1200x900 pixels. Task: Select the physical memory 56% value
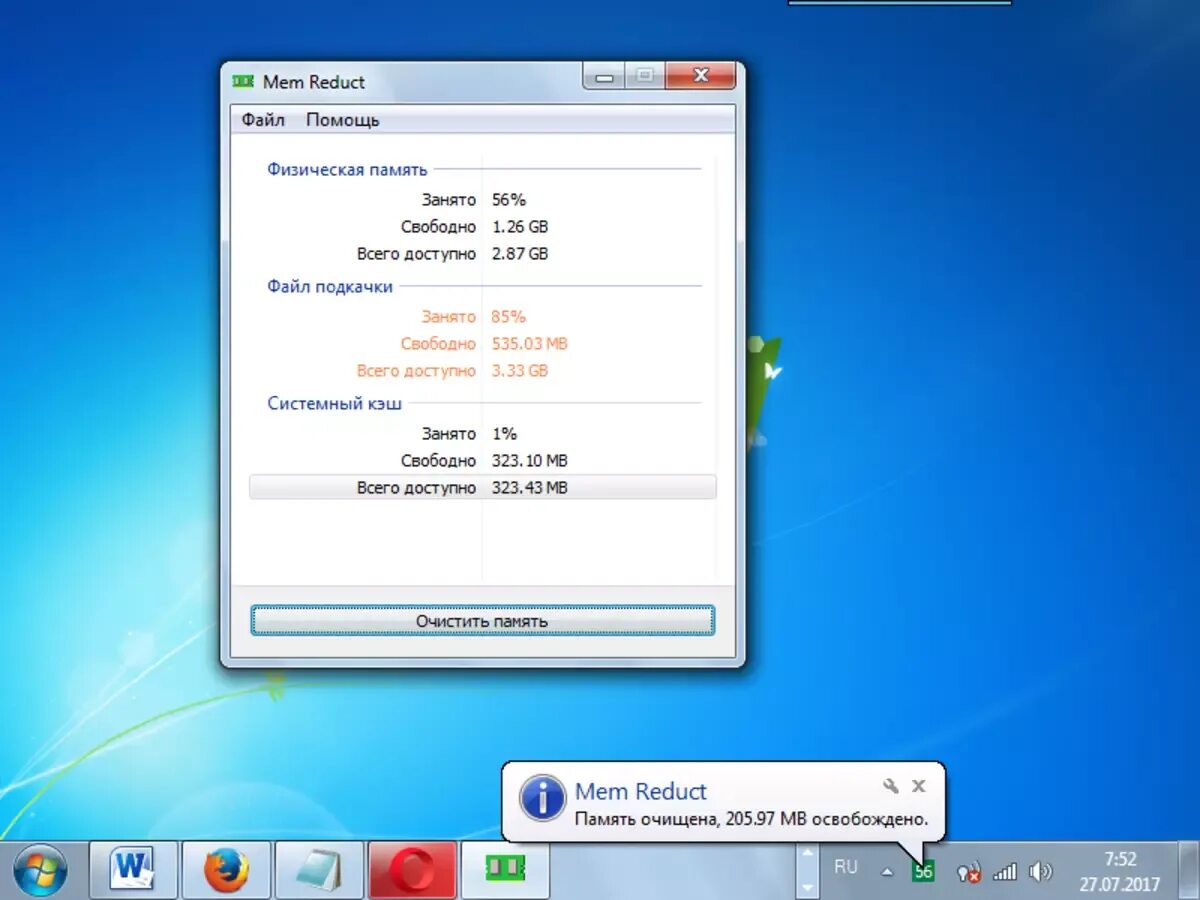tap(509, 199)
